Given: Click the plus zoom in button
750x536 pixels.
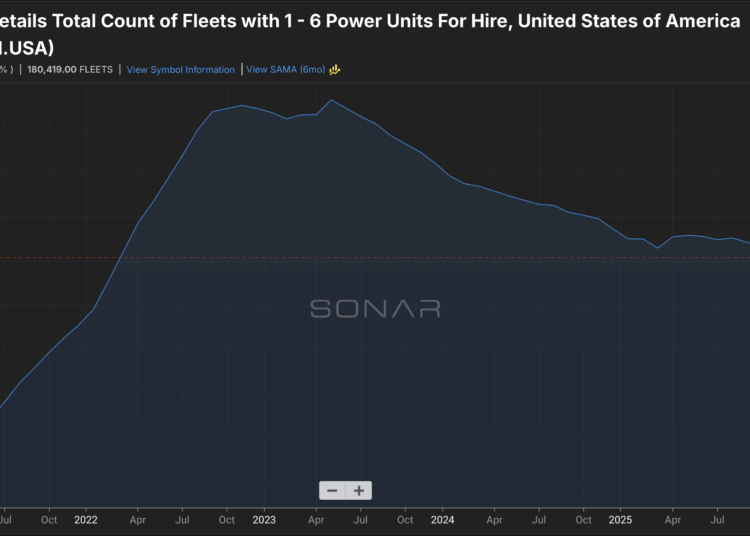Looking at the screenshot, I should coord(359,490).
